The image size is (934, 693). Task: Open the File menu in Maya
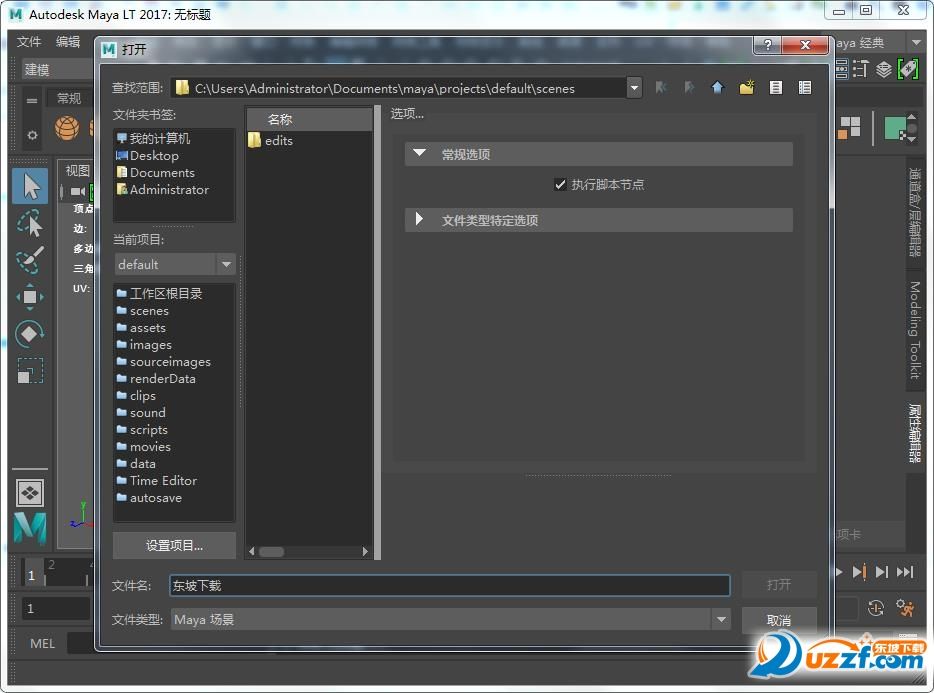[x=29, y=42]
